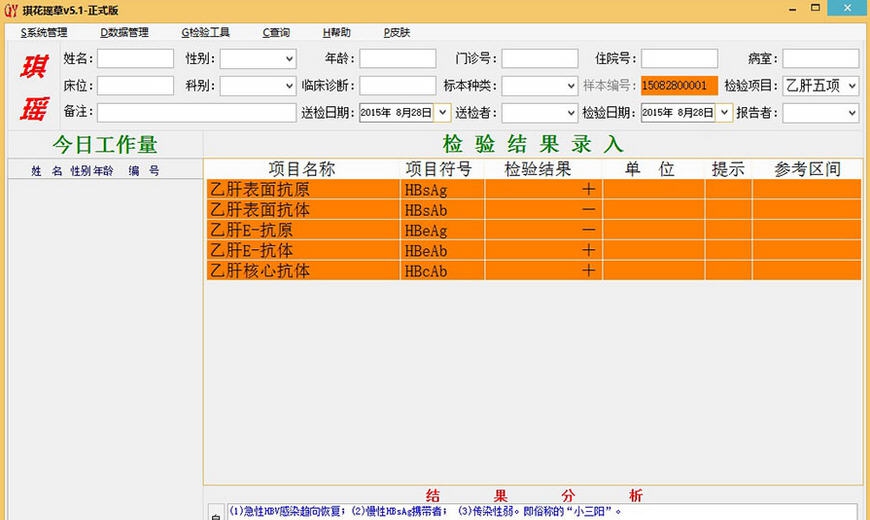The width and height of the screenshot is (870, 520).
Task: Click the 门诊号 input field
Action: [540, 58]
